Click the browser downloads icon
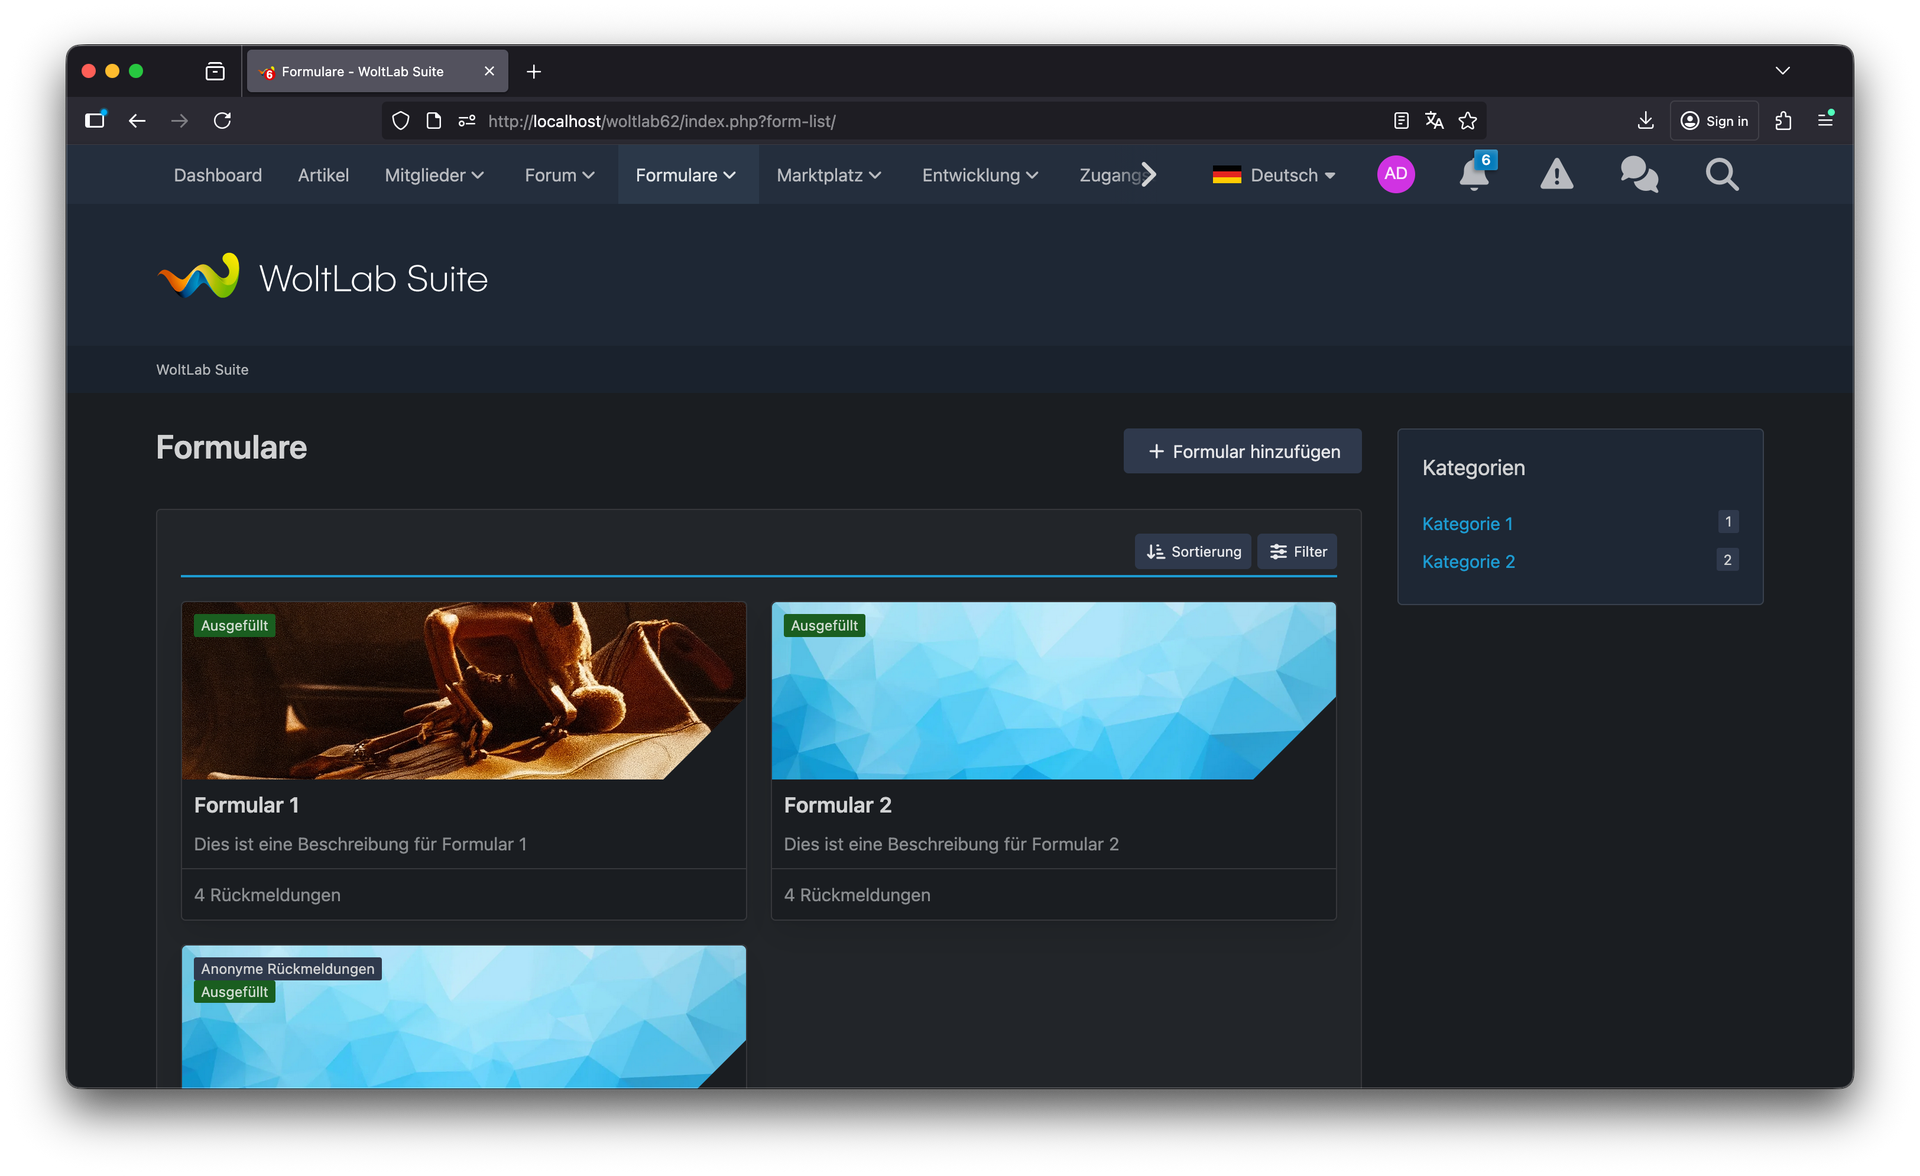Viewport: 1920px width, 1176px height. pyautogui.click(x=1645, y=121)
